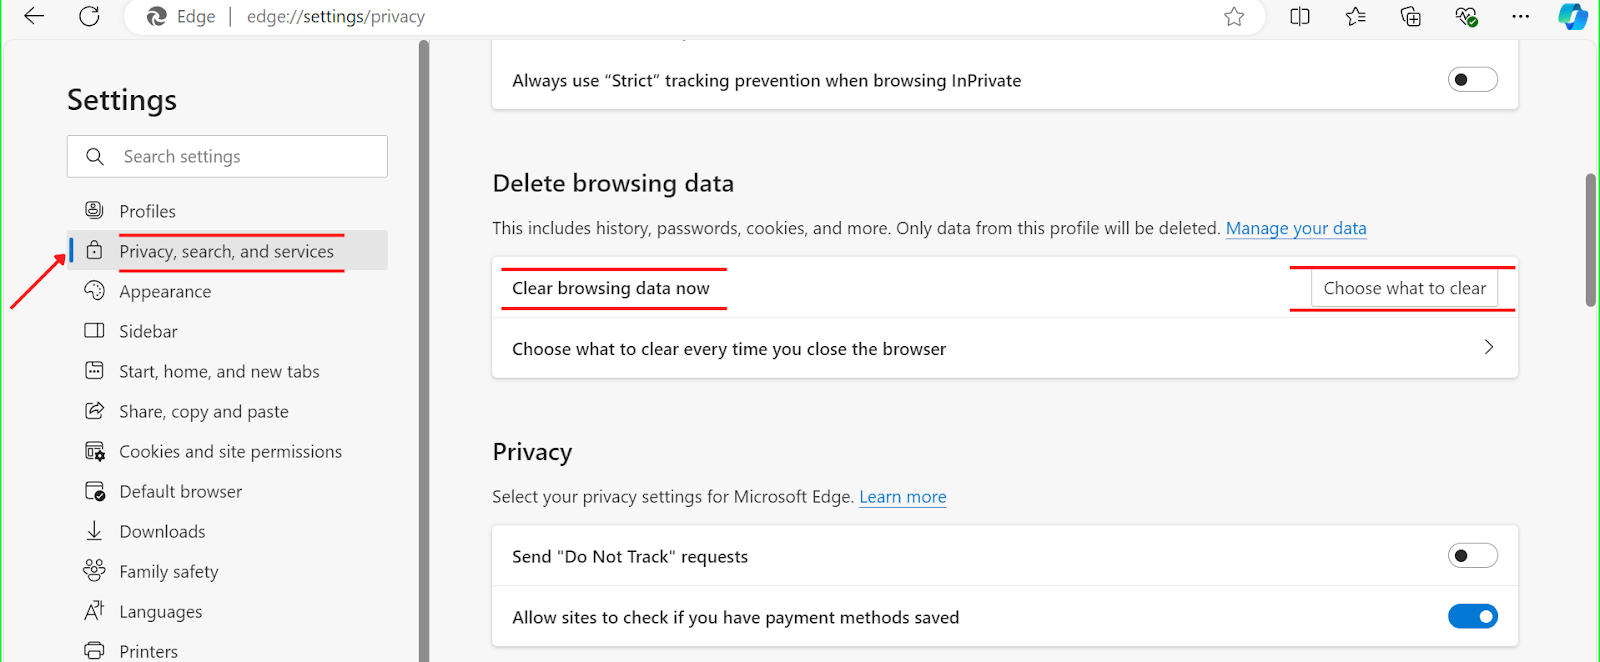Select Downloads in settings sidebar
1600x662 pixels.
162,531
